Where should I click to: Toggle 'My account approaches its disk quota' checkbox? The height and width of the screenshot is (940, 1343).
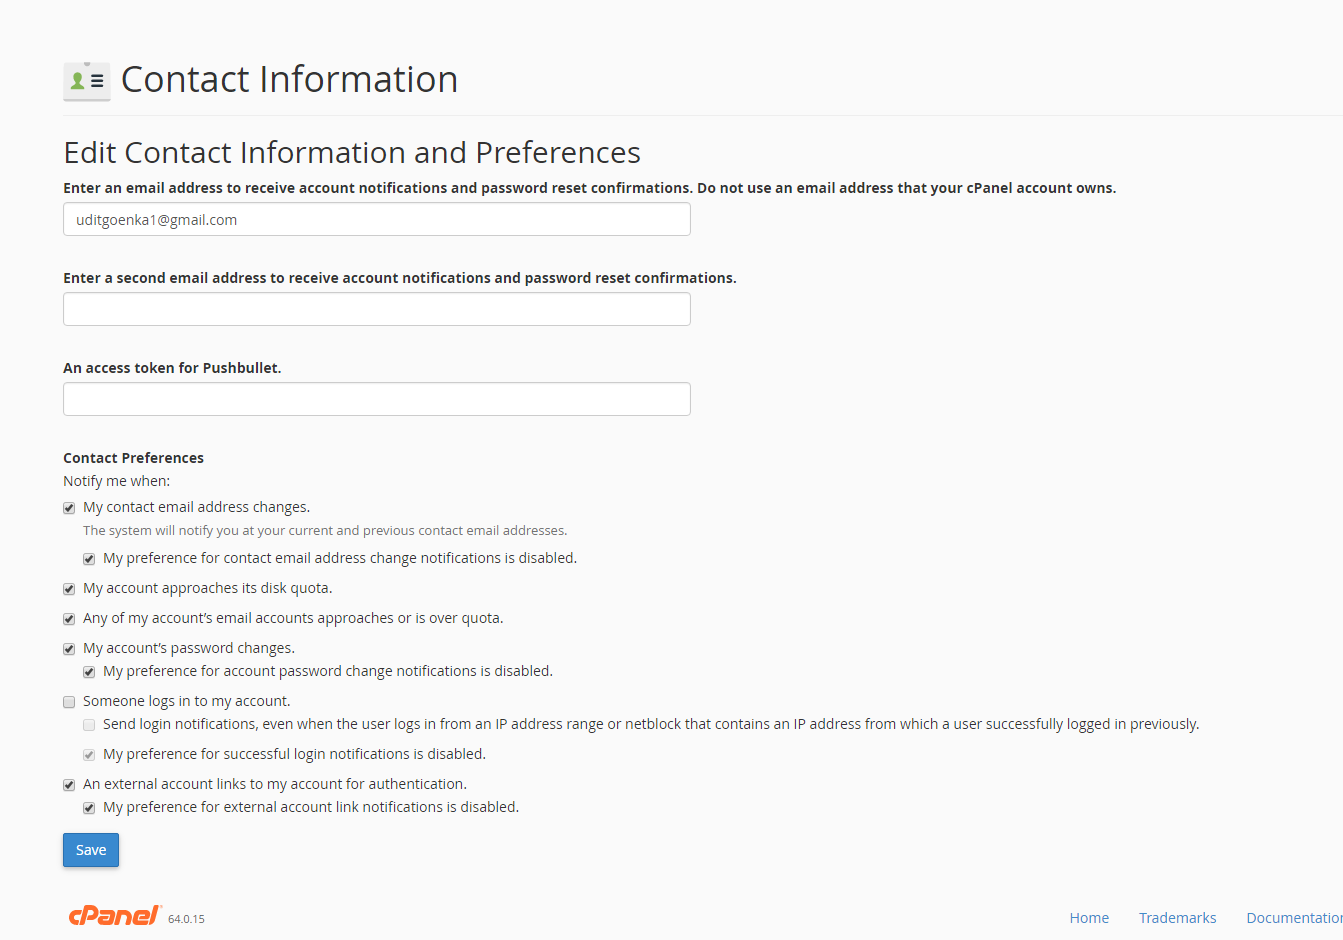click(x=69, y=589)
